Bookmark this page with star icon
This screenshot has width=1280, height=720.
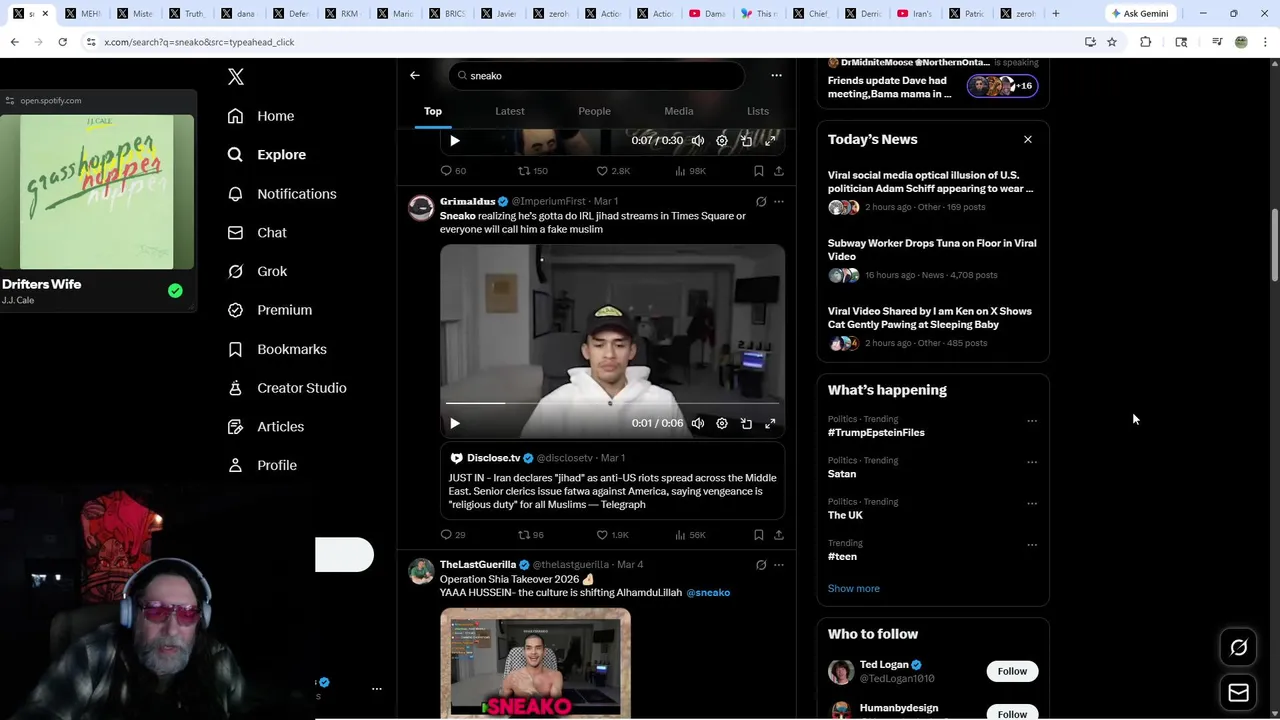point(1112,42)
